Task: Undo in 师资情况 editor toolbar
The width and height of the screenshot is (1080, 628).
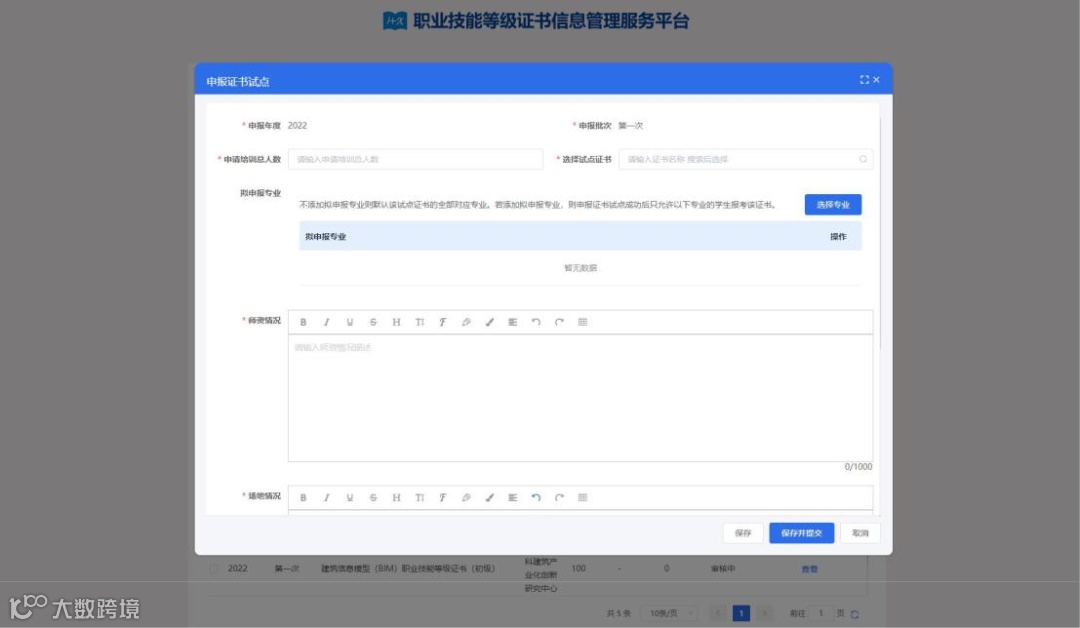Action: coord(536,322)
